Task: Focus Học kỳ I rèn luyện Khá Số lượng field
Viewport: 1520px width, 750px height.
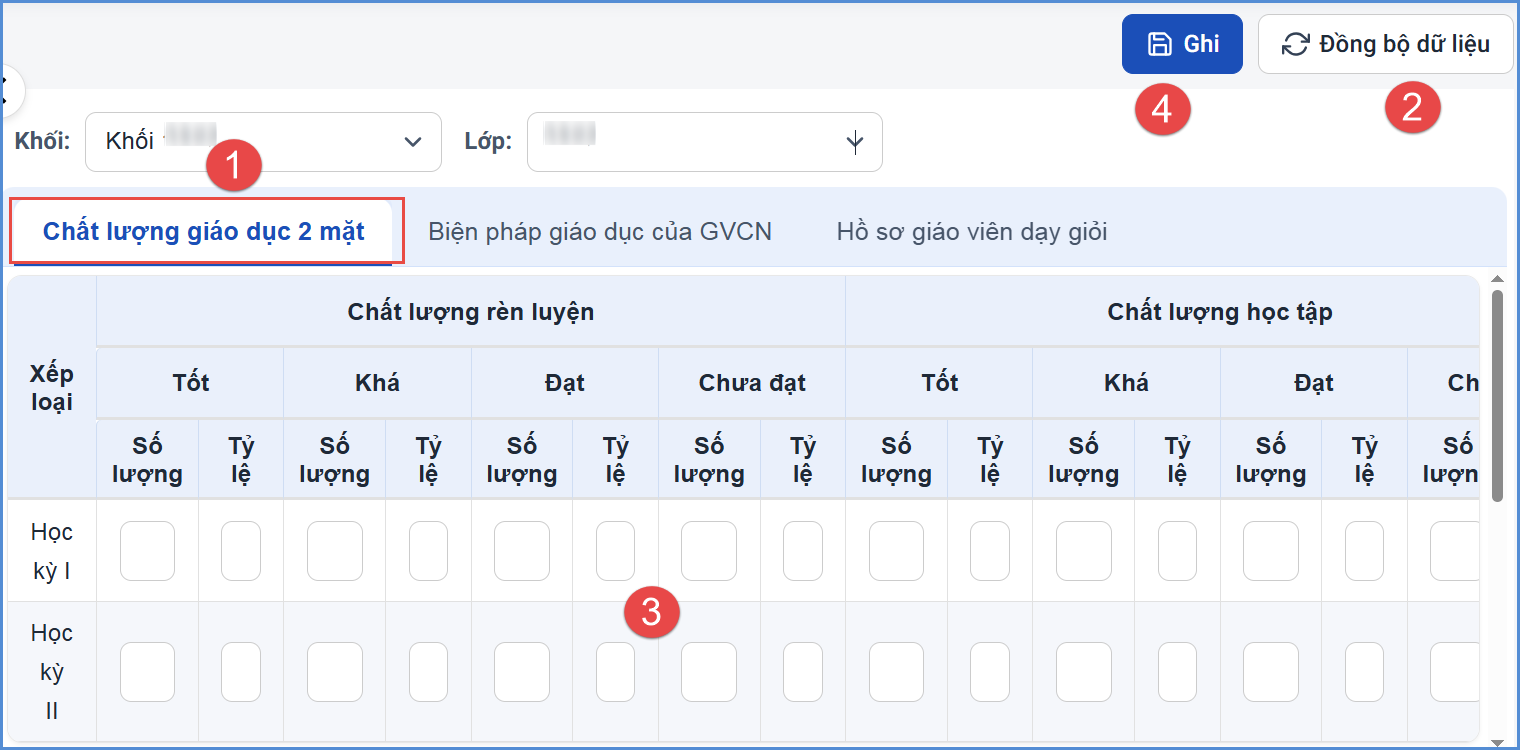Action: click(x=335, y=551)
